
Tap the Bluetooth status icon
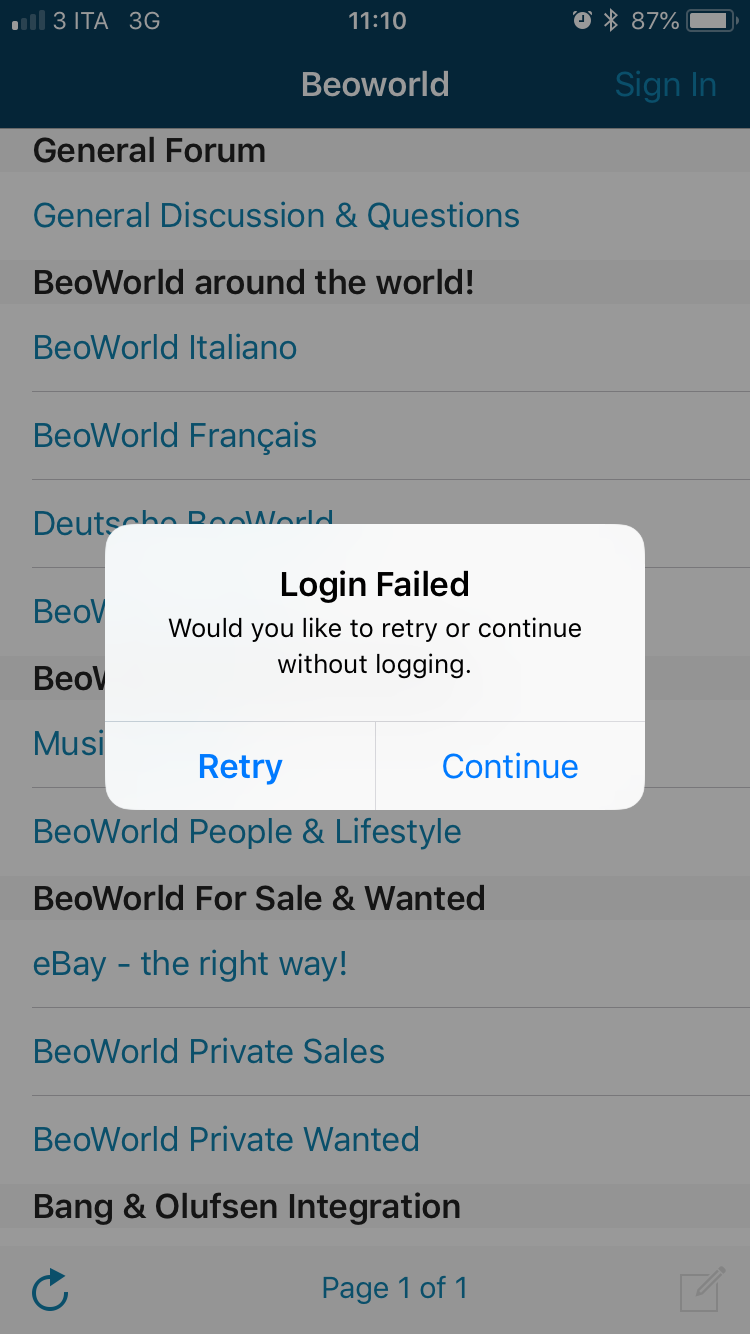[x=611, y=21]
